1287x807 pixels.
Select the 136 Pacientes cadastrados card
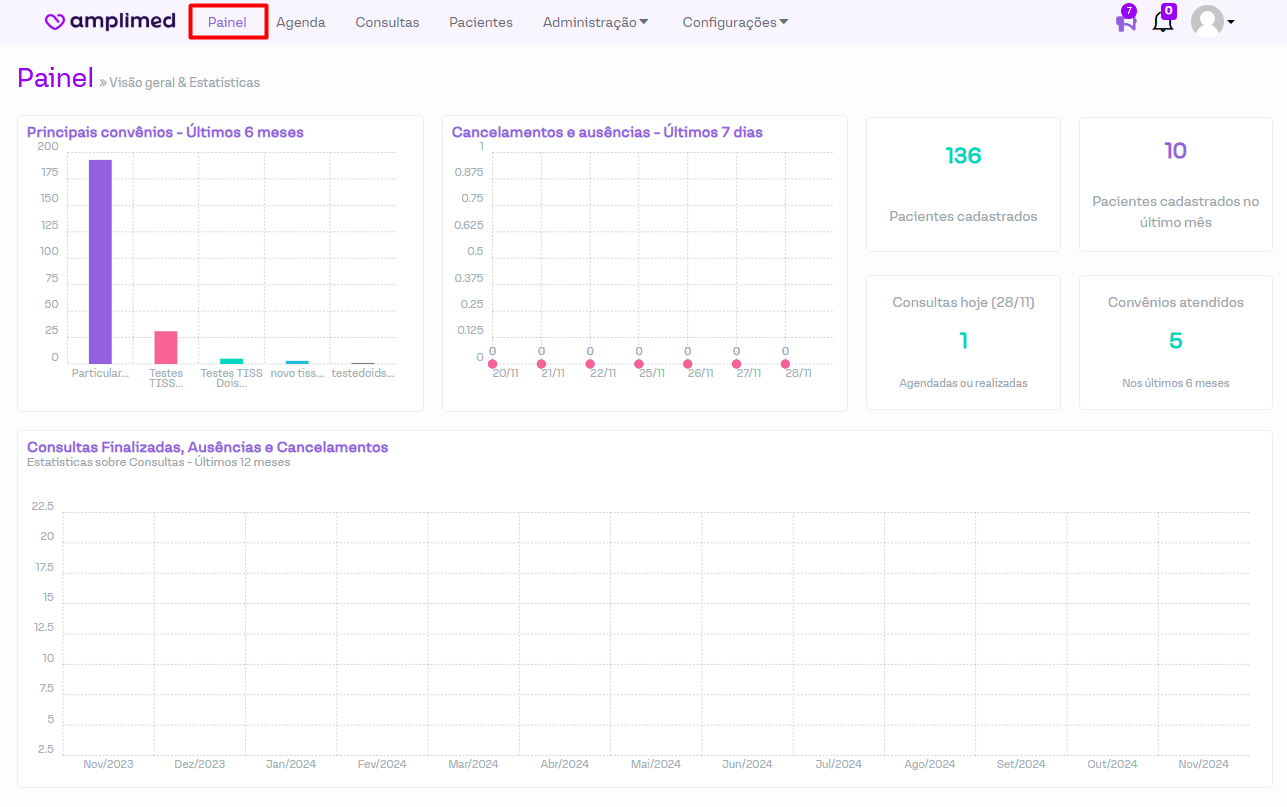963,184
